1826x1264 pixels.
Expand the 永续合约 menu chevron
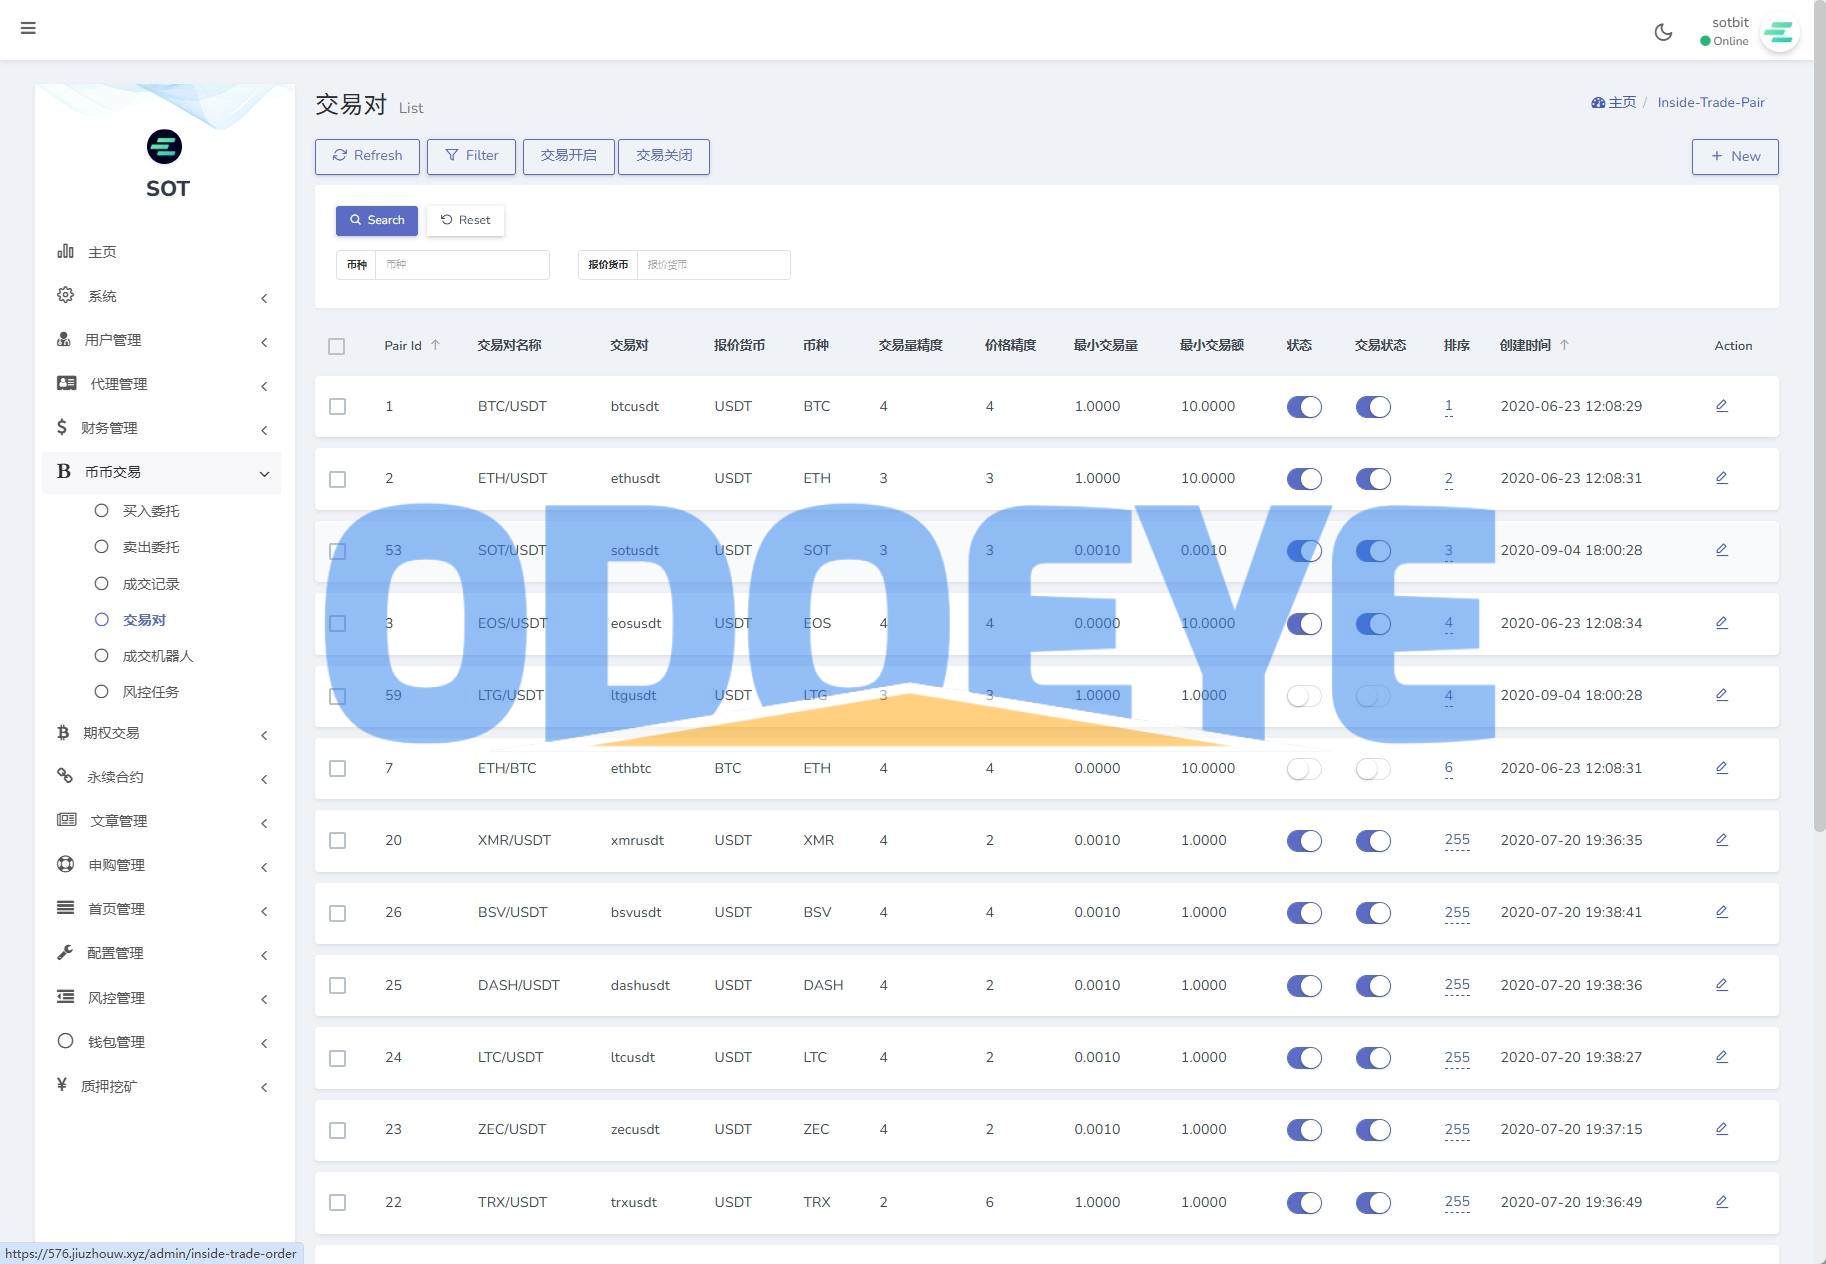tap(264, 779)
